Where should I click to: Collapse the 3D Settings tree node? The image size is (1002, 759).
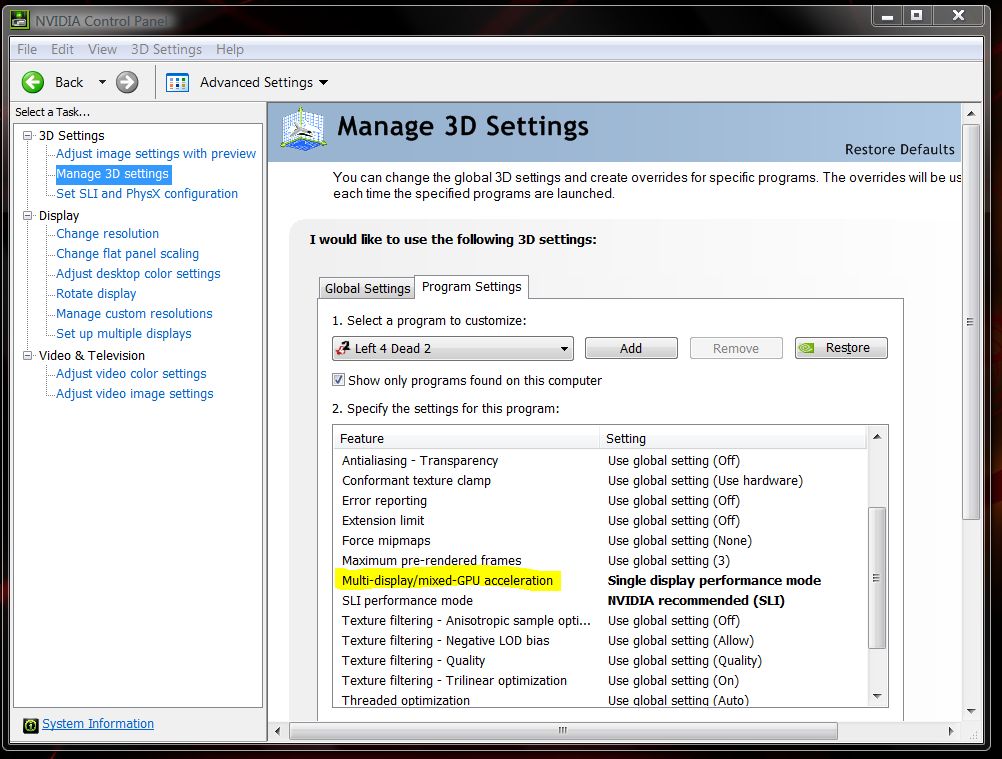[27, 135]
